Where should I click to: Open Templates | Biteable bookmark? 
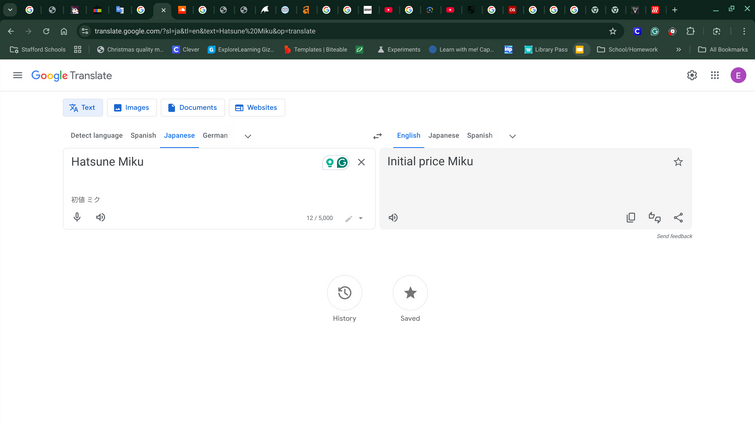pyautogui.click(x=316, y=50)
